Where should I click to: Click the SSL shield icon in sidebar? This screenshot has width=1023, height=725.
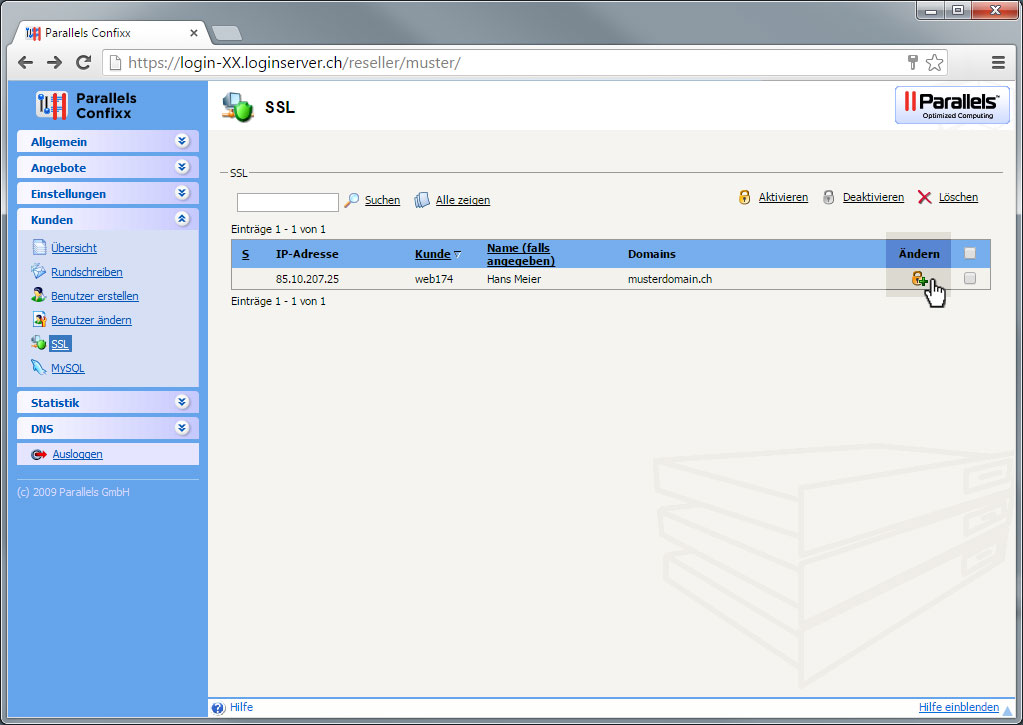point(38,343)
